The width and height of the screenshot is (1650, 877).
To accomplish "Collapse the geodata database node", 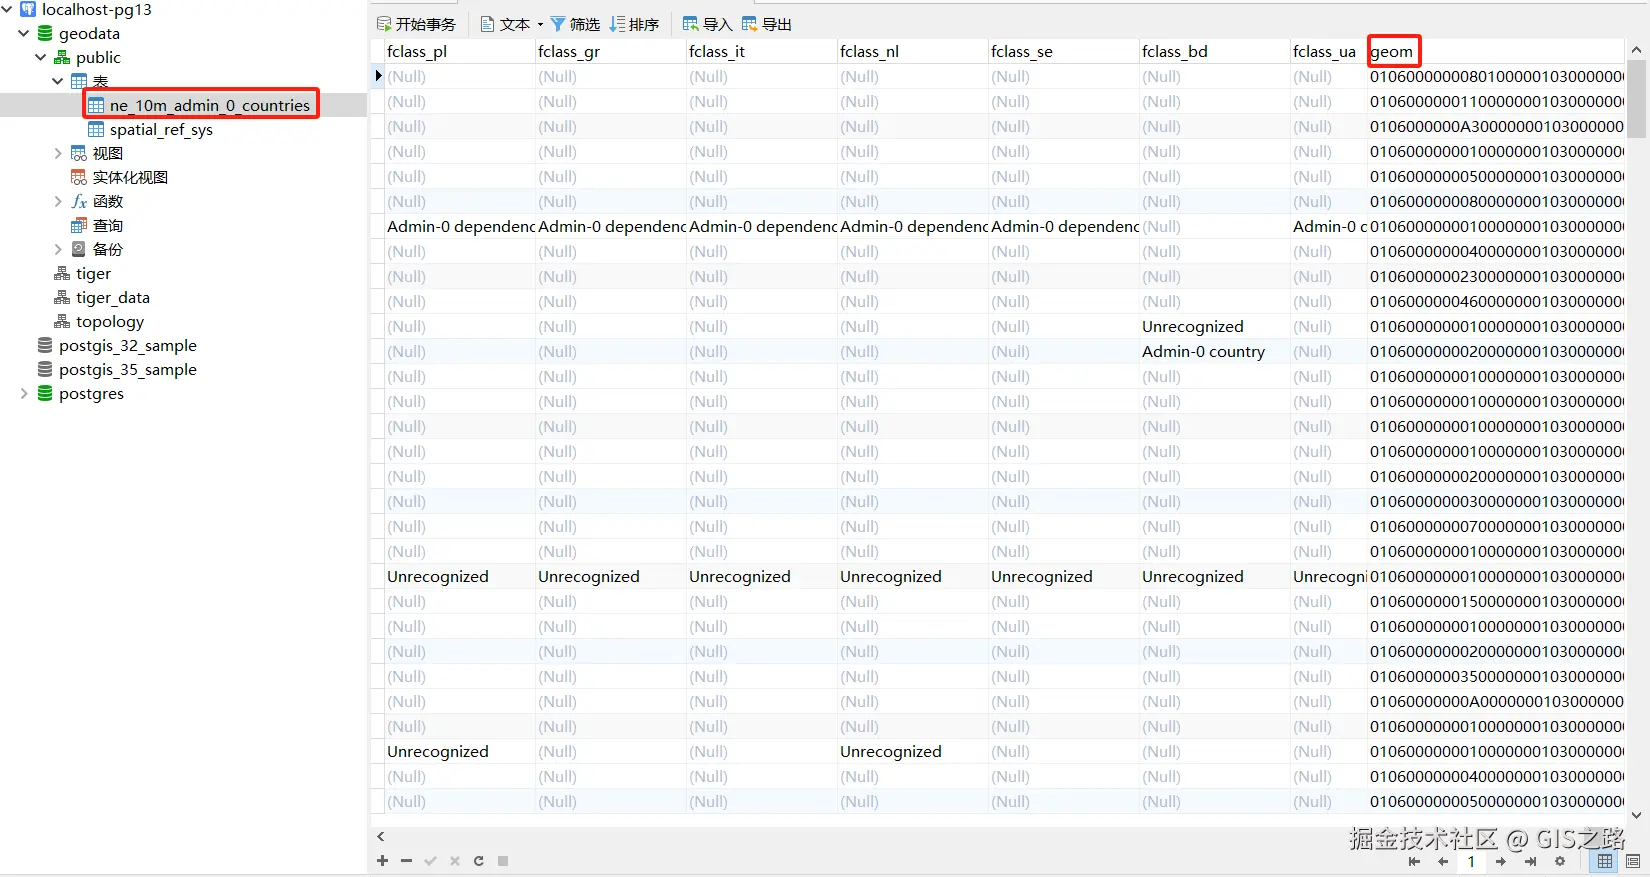I will (x=24, y=33).
